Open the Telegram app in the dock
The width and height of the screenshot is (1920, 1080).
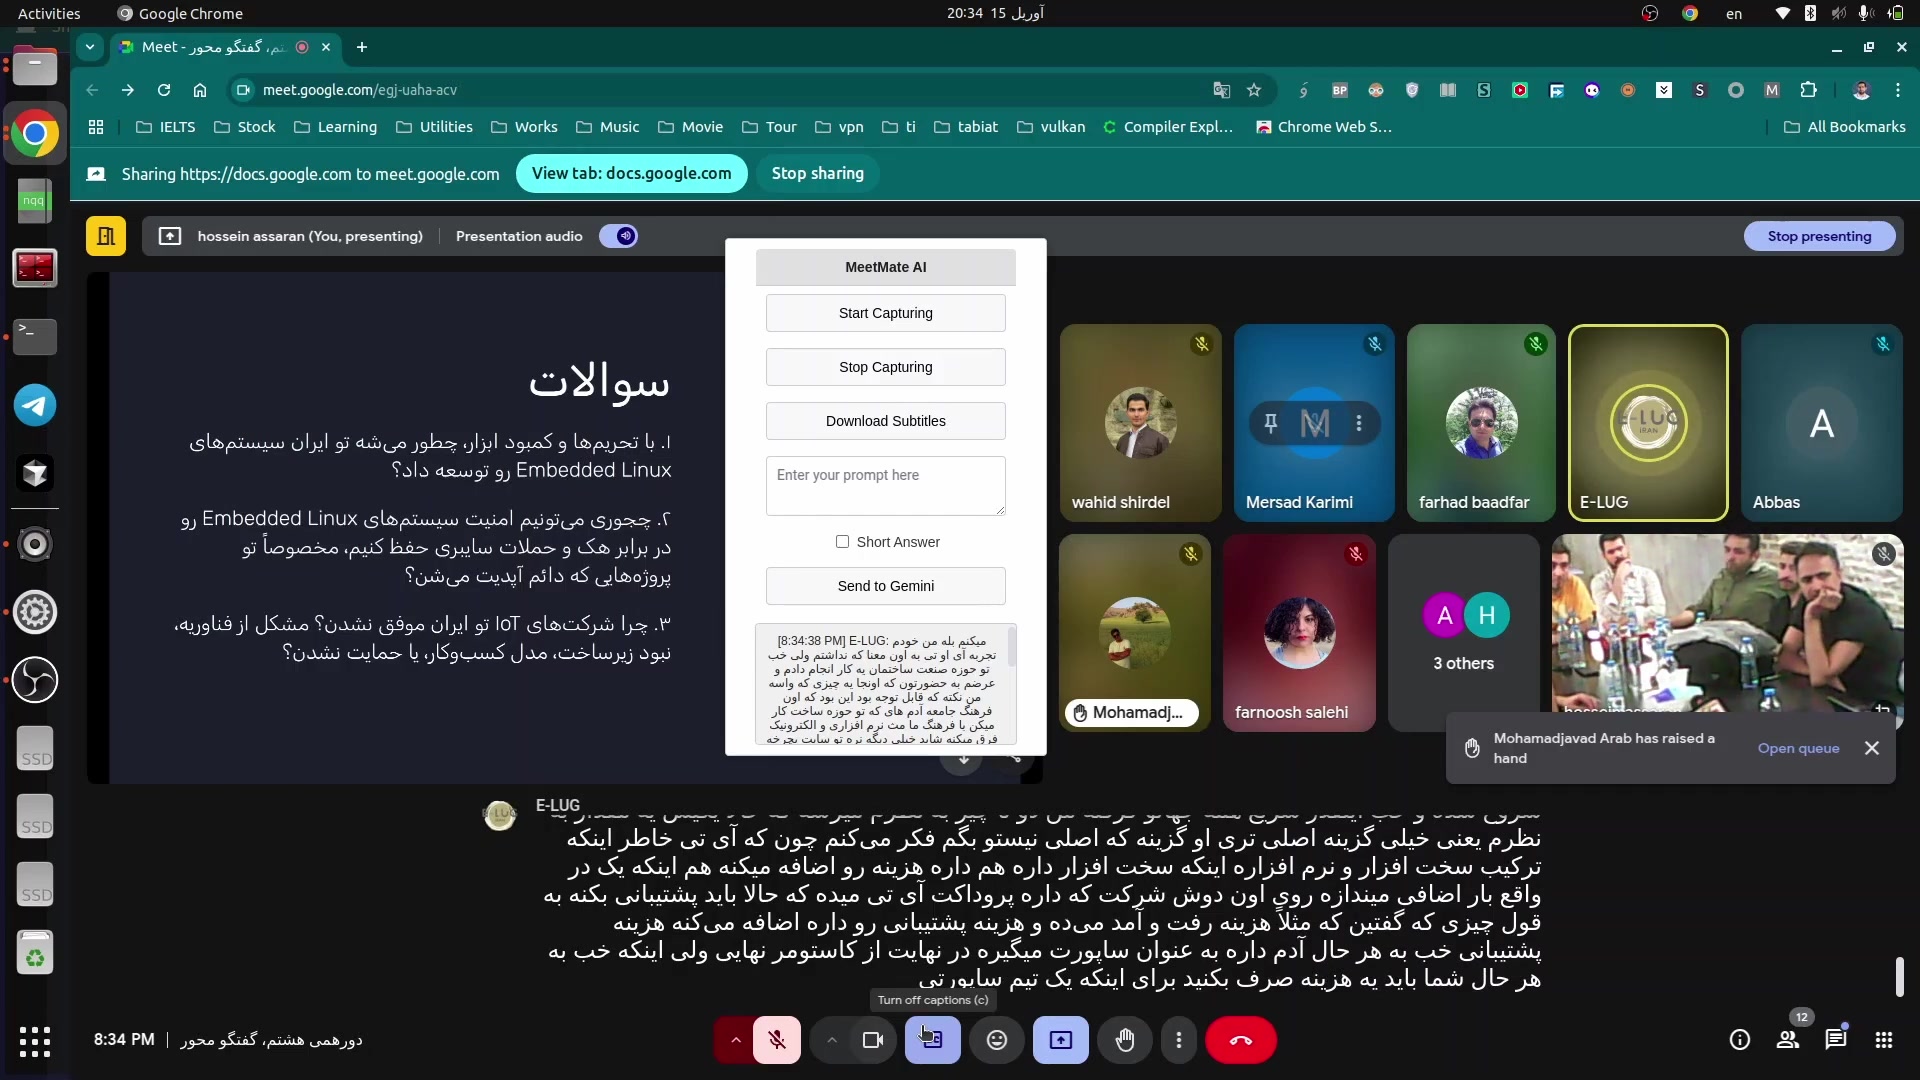click(35, 406)
